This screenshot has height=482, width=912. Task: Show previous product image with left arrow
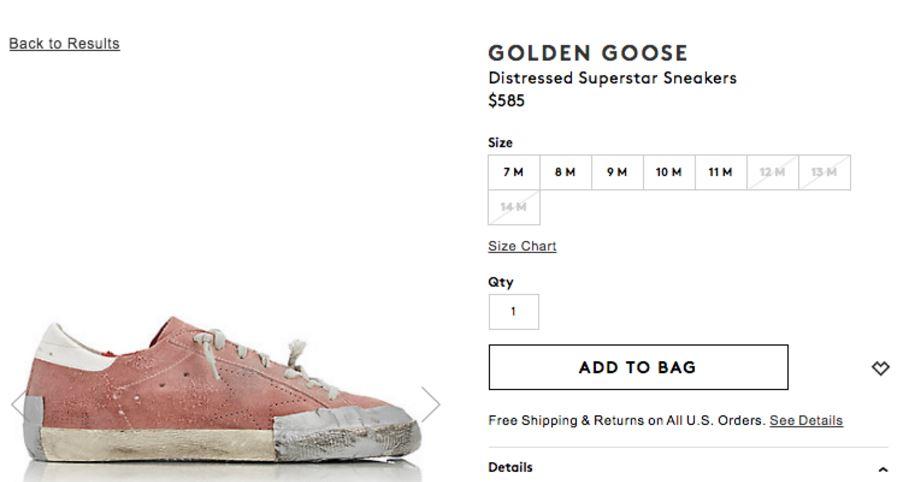[x=18, y=404]
